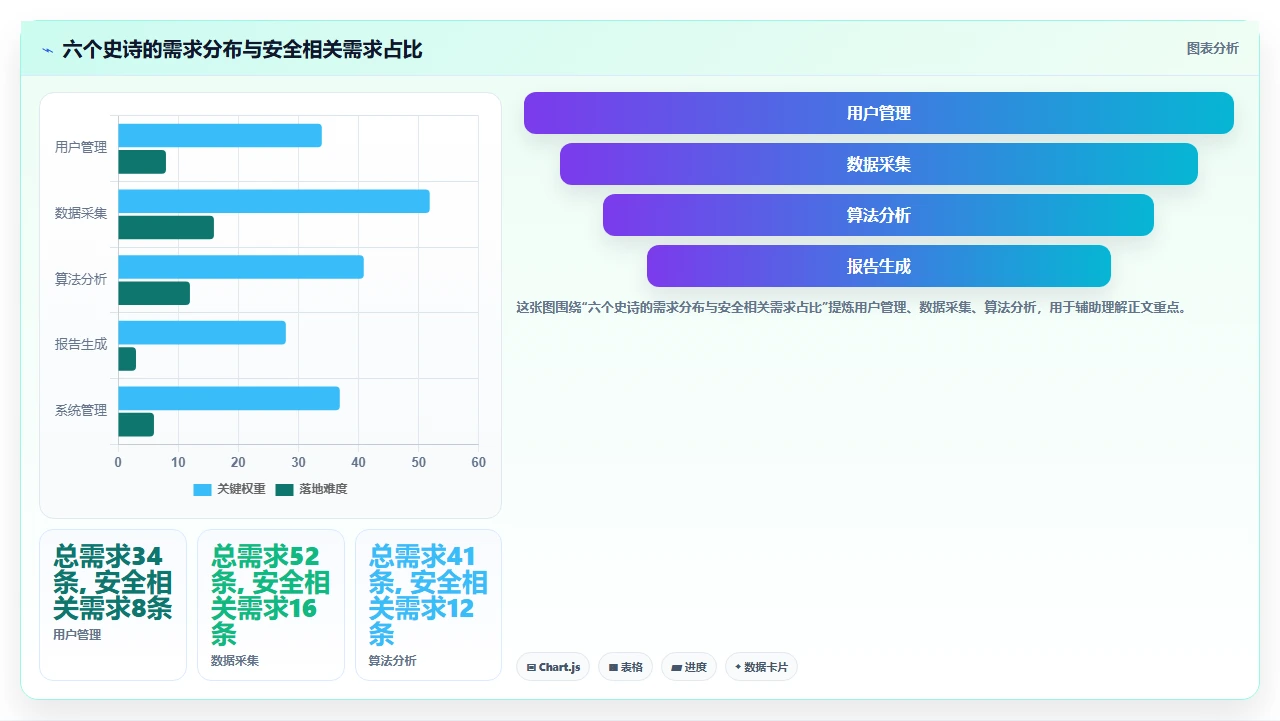Click the 图表分析 label in header

[1212, 48]
